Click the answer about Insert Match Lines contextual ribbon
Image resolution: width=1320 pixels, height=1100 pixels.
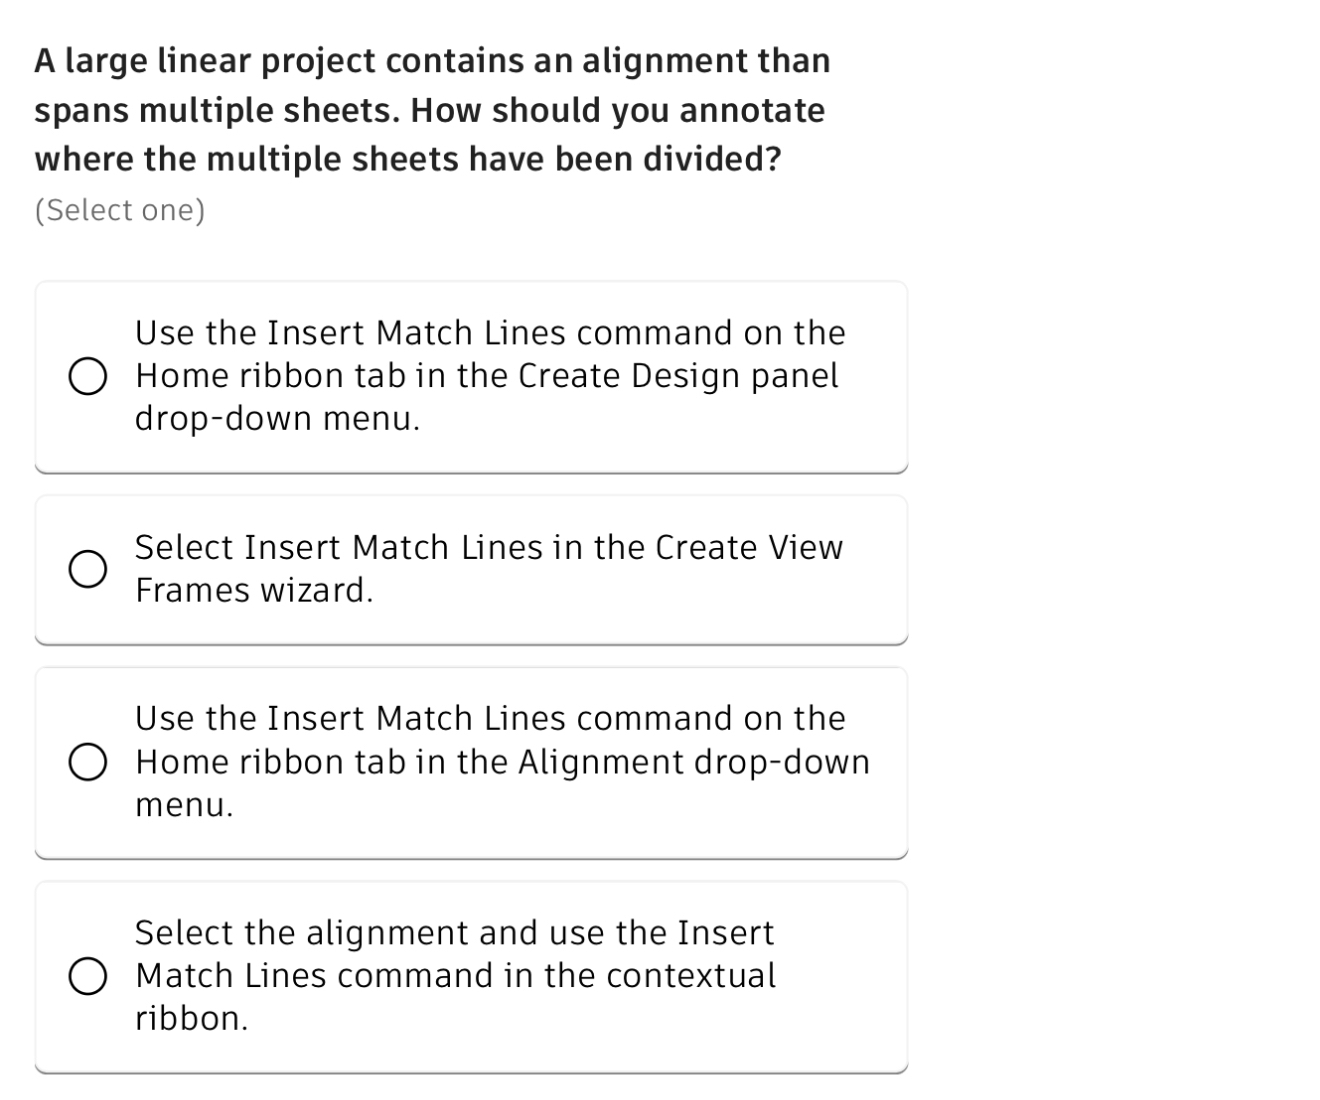click(470, 975)
